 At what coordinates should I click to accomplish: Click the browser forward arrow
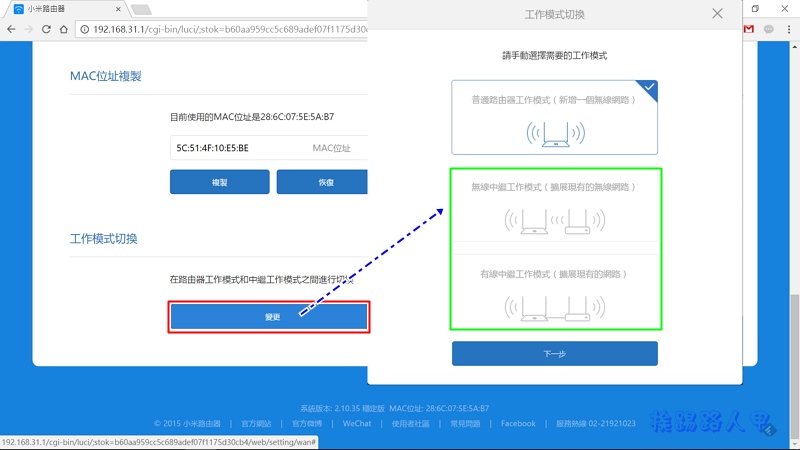pyautogui.click(x=29, y=29)
